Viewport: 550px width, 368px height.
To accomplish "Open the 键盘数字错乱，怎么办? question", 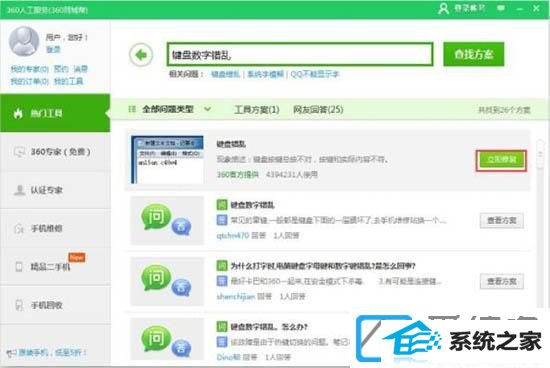I will pyautogui.click(x=269, y=327).
